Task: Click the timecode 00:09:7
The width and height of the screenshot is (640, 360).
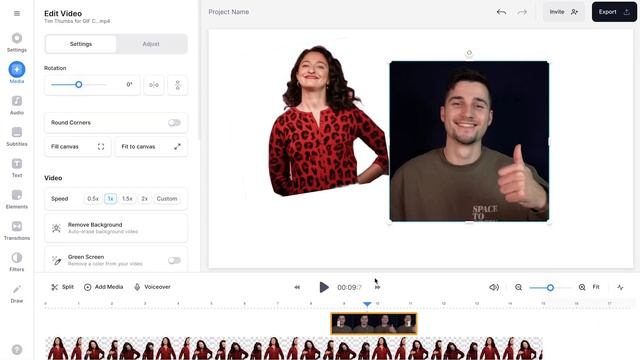Action: pyautogui.click(x=349, y=287)
